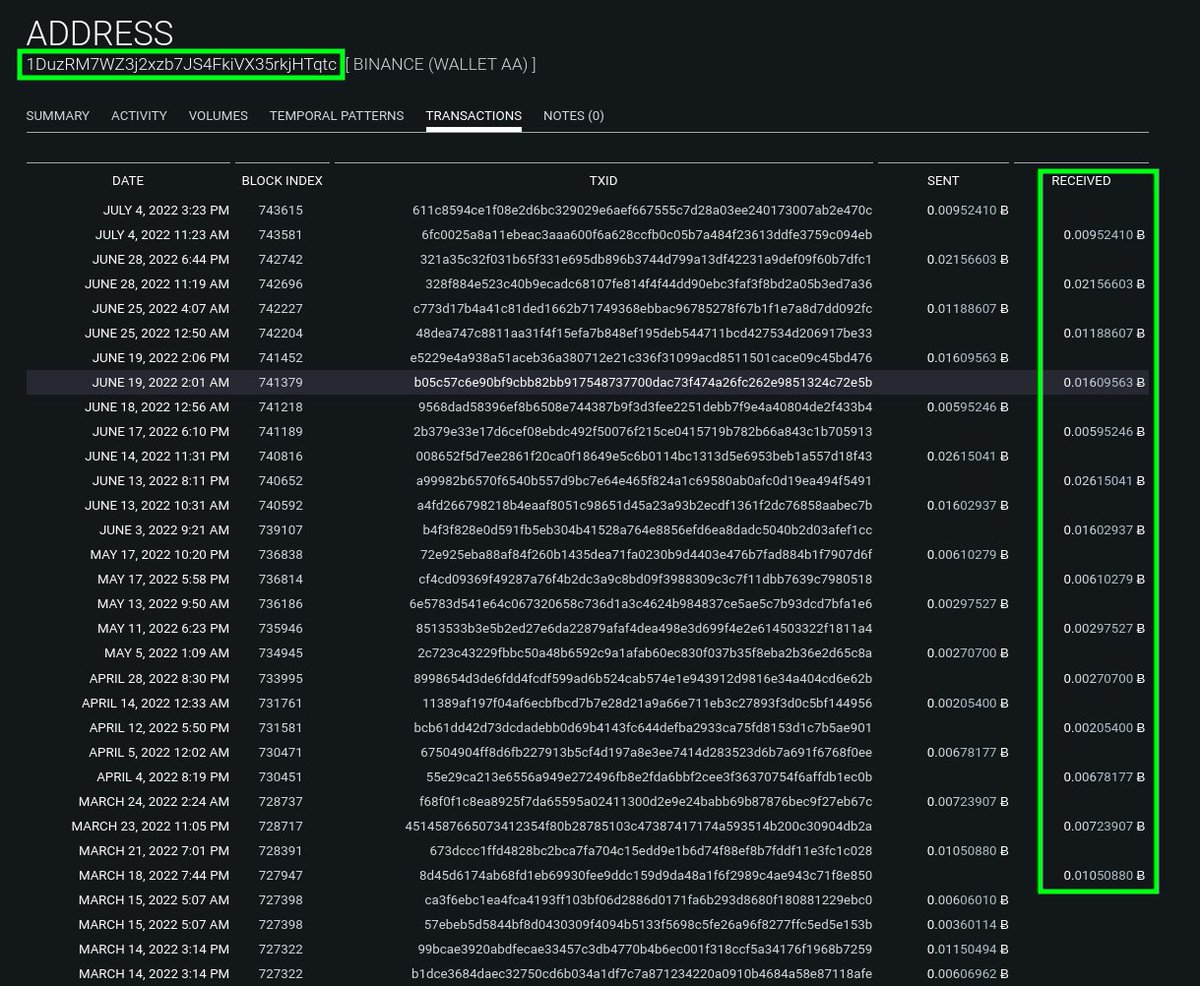
Task: Open transaction starting 67504904ff8d6fb2
Action: pos(646,752)
